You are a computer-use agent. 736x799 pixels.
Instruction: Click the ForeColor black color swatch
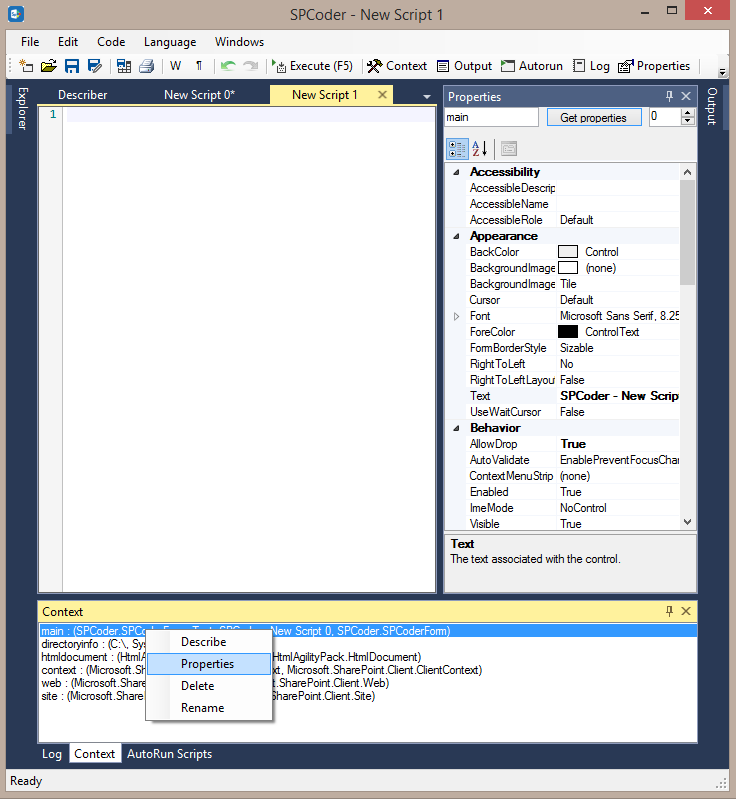[568, 332]
